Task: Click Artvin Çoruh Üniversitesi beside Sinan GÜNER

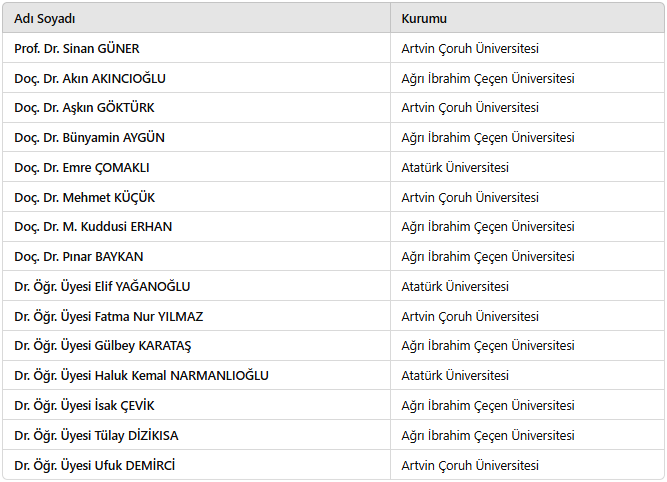Action: point(470,48)
